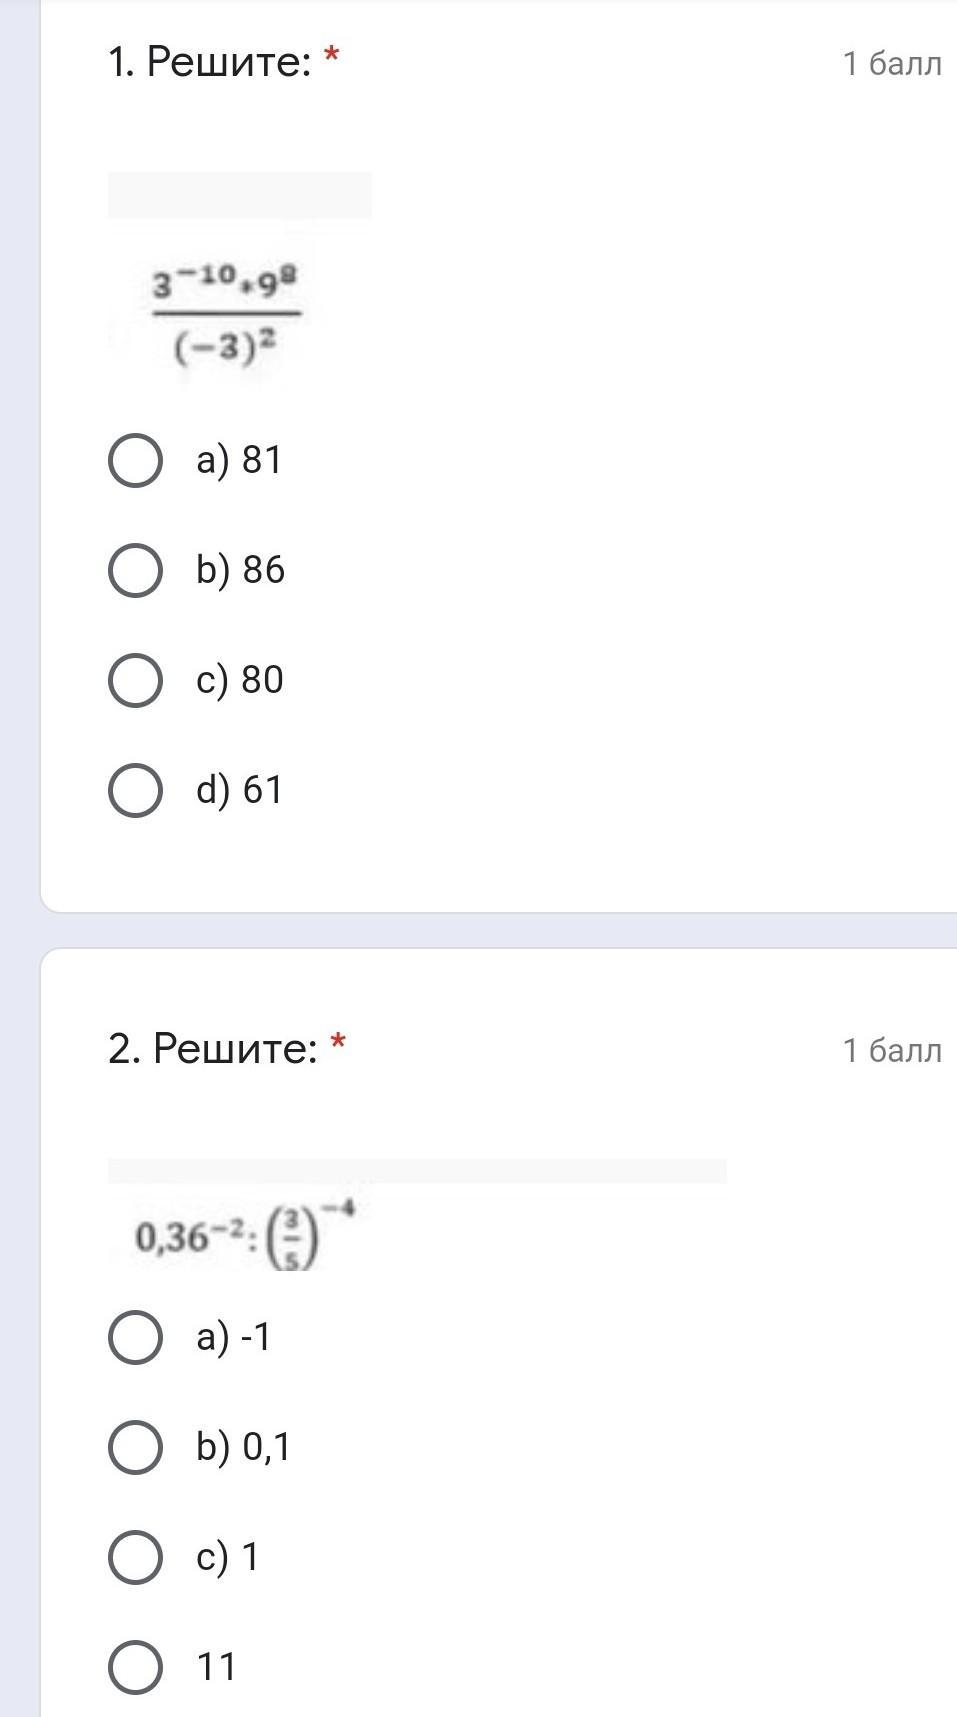Click the lavender gap between the question cards

(500, 930)
